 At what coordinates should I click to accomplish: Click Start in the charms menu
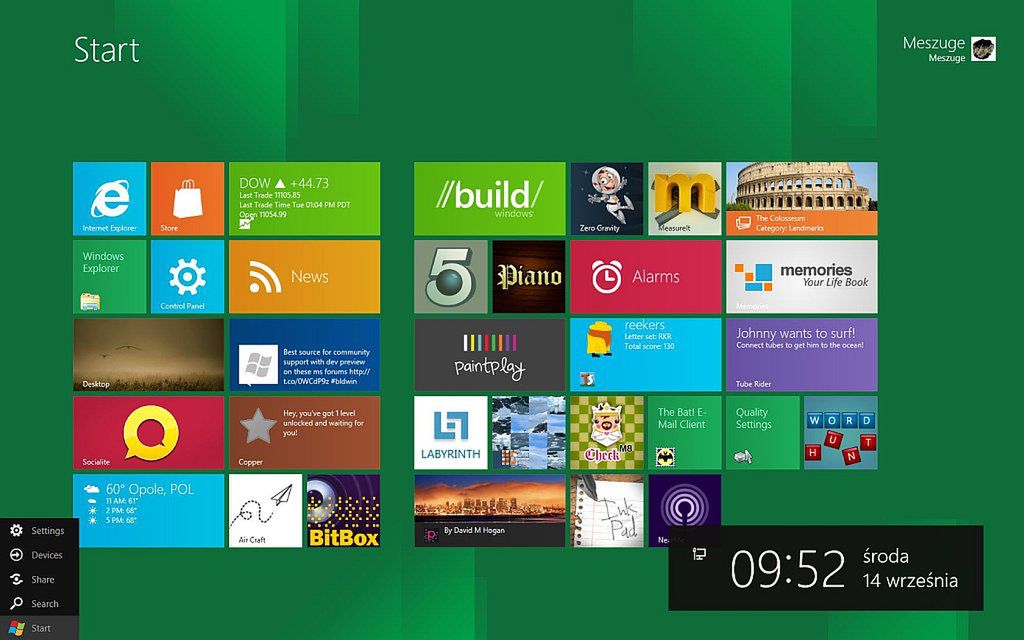[x=39, y=628]
